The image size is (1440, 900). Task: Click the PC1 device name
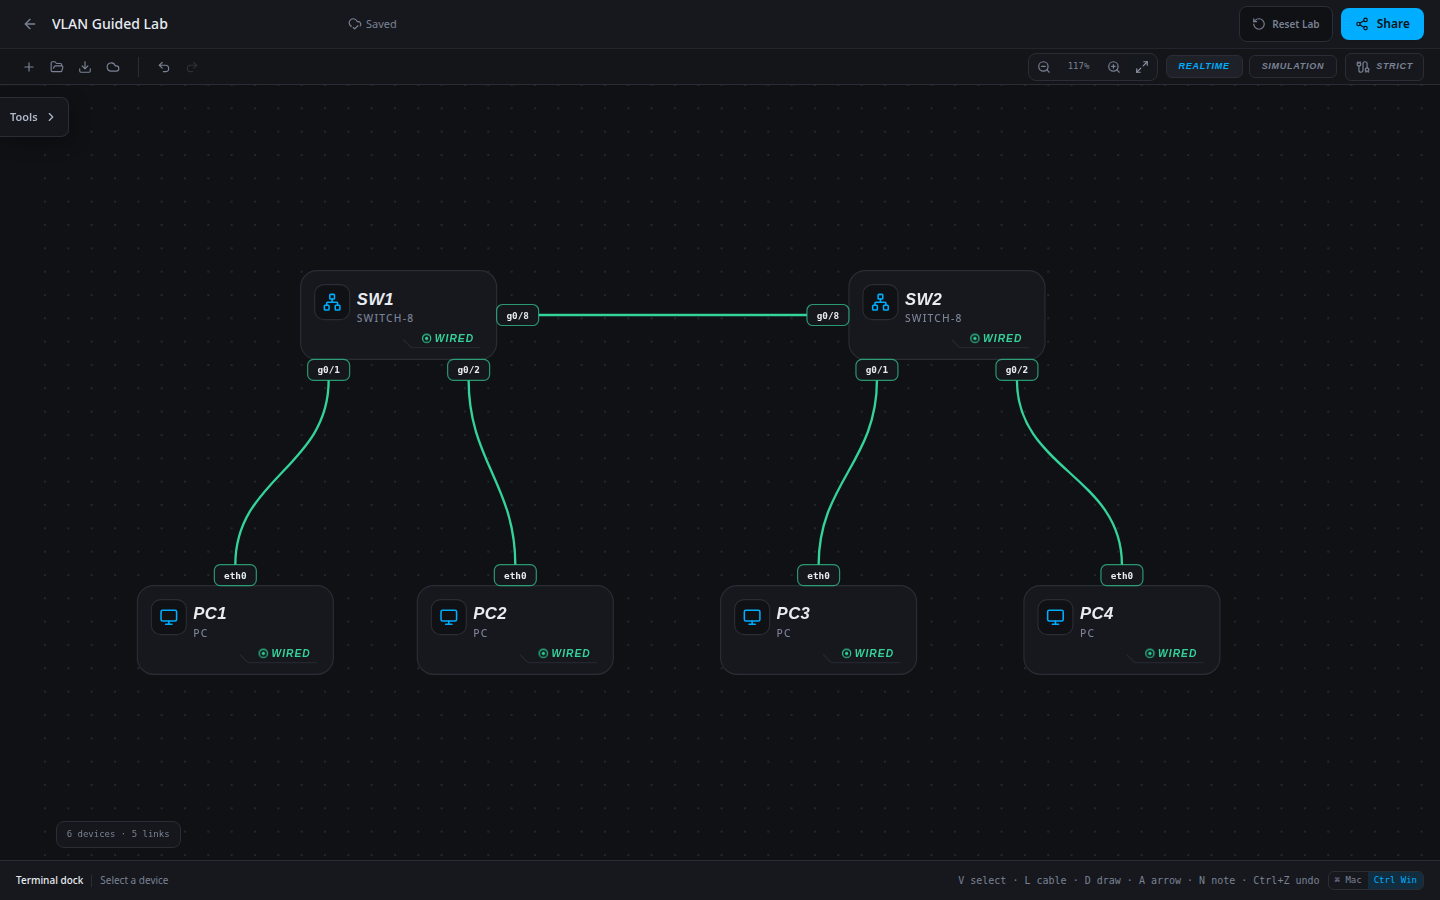click(210, 613)
